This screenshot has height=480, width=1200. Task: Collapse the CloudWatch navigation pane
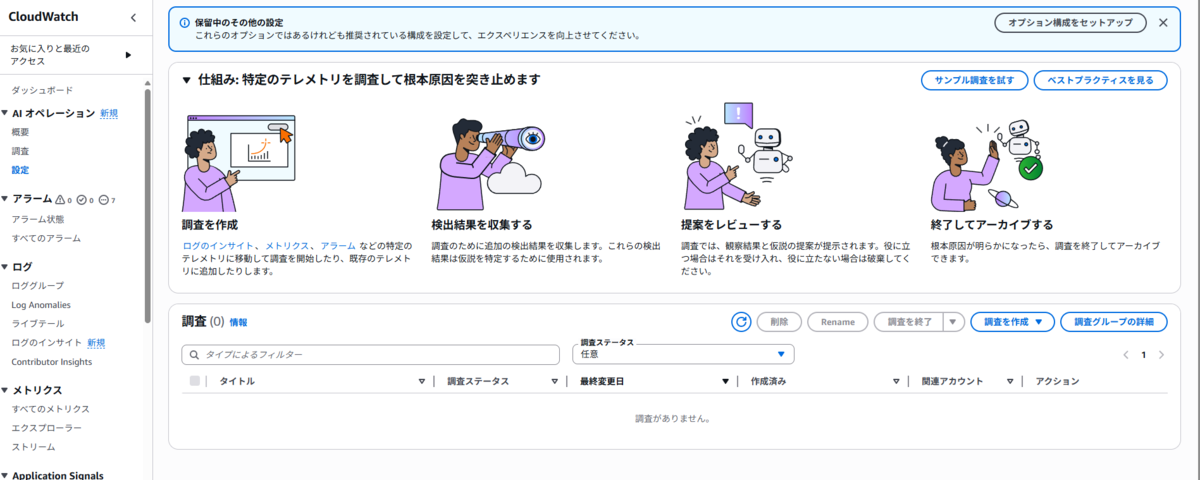coord(134,17)
